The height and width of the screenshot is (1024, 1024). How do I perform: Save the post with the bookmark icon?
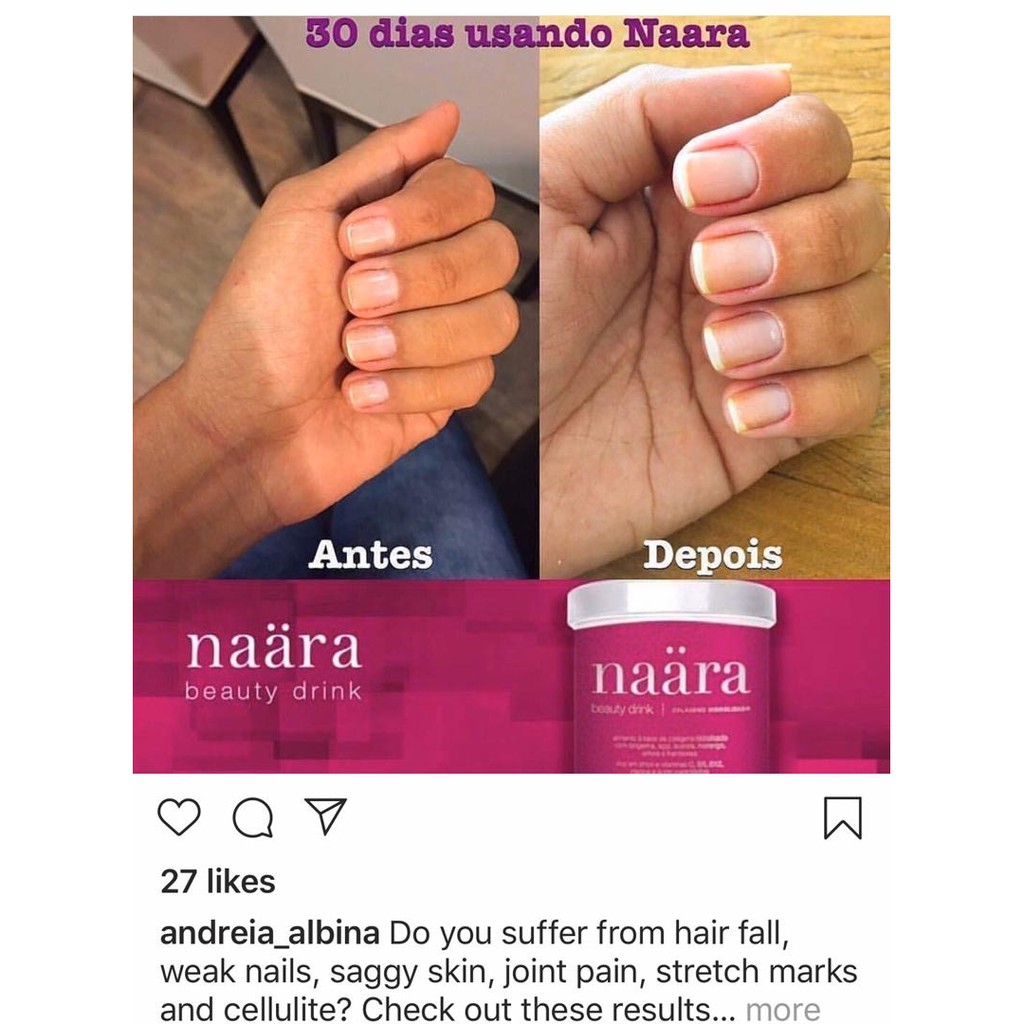click(842, 818)
